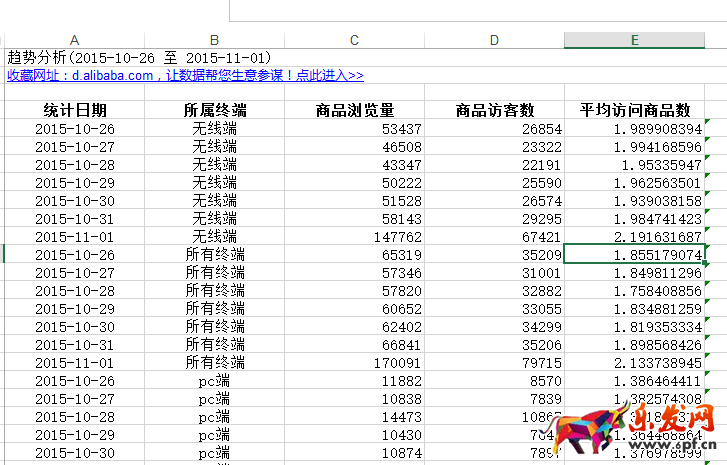The width and height of the screenshot is (727, 465).
Task: Click column C header
Action: pyautogui.click(x=354, y=40)
